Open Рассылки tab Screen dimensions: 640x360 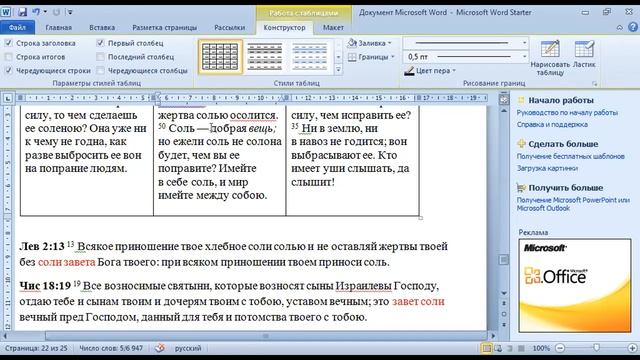(229, 28)
